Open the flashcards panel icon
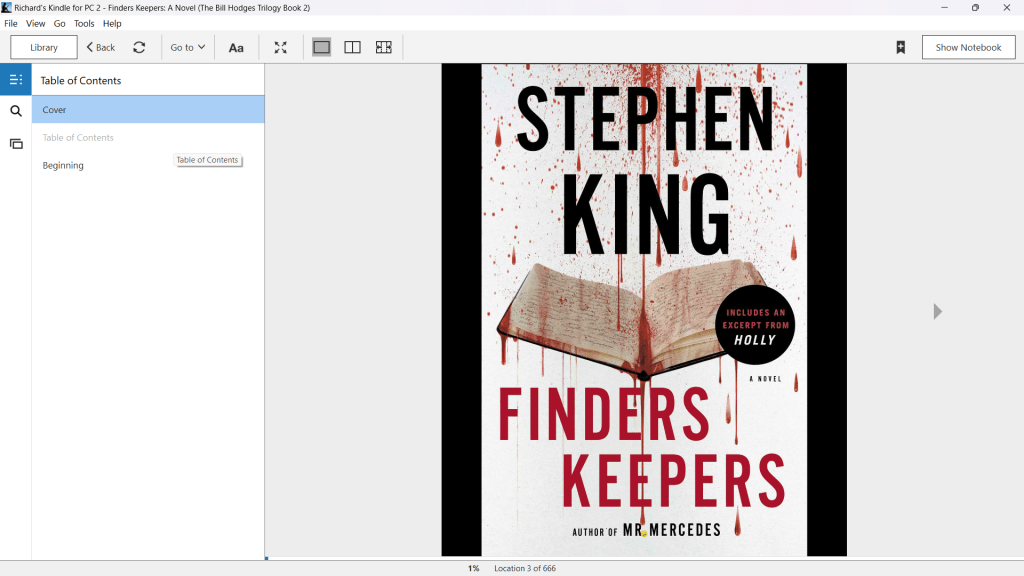The width and height of the screenshot is (1024, 576). [x=16, y=144]
